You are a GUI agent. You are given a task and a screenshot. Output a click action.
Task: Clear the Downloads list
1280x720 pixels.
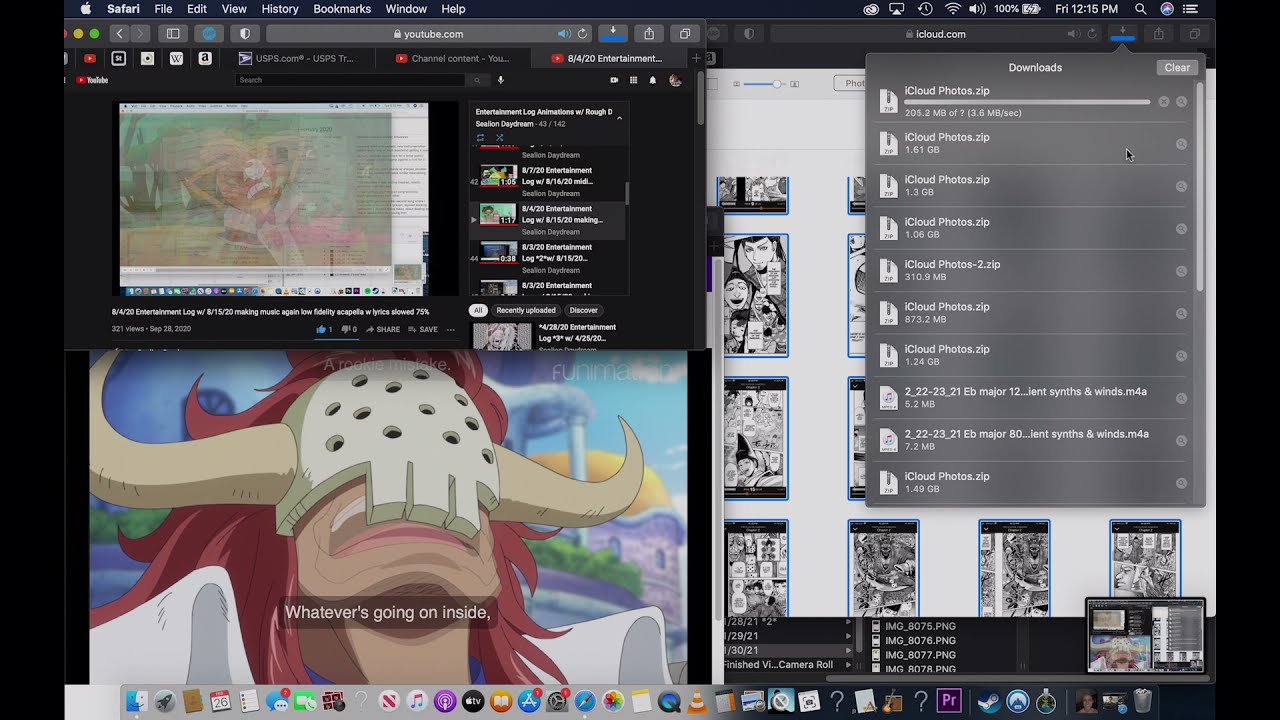point(1177,68)
